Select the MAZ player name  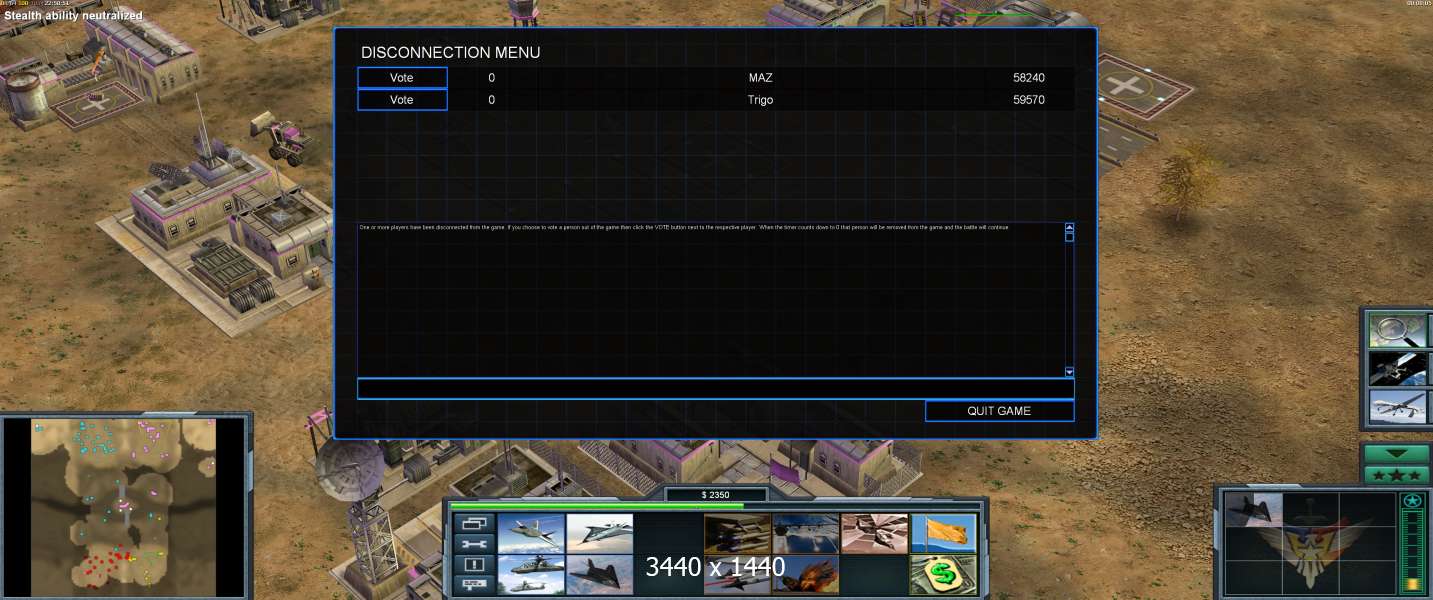click(x=760, y=78)
